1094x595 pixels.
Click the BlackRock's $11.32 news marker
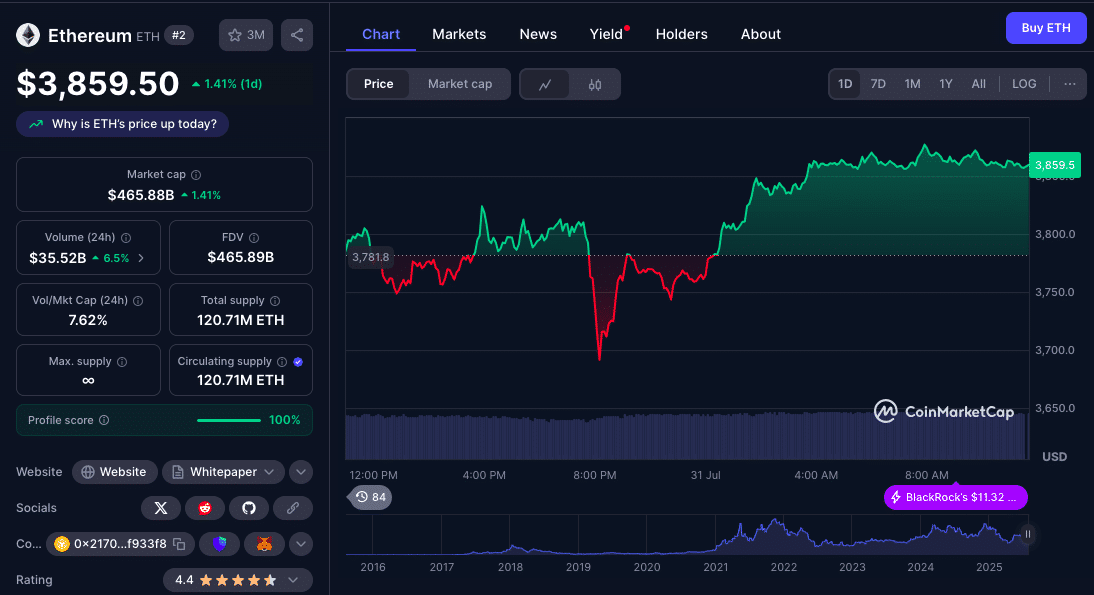tap(954, 497)
